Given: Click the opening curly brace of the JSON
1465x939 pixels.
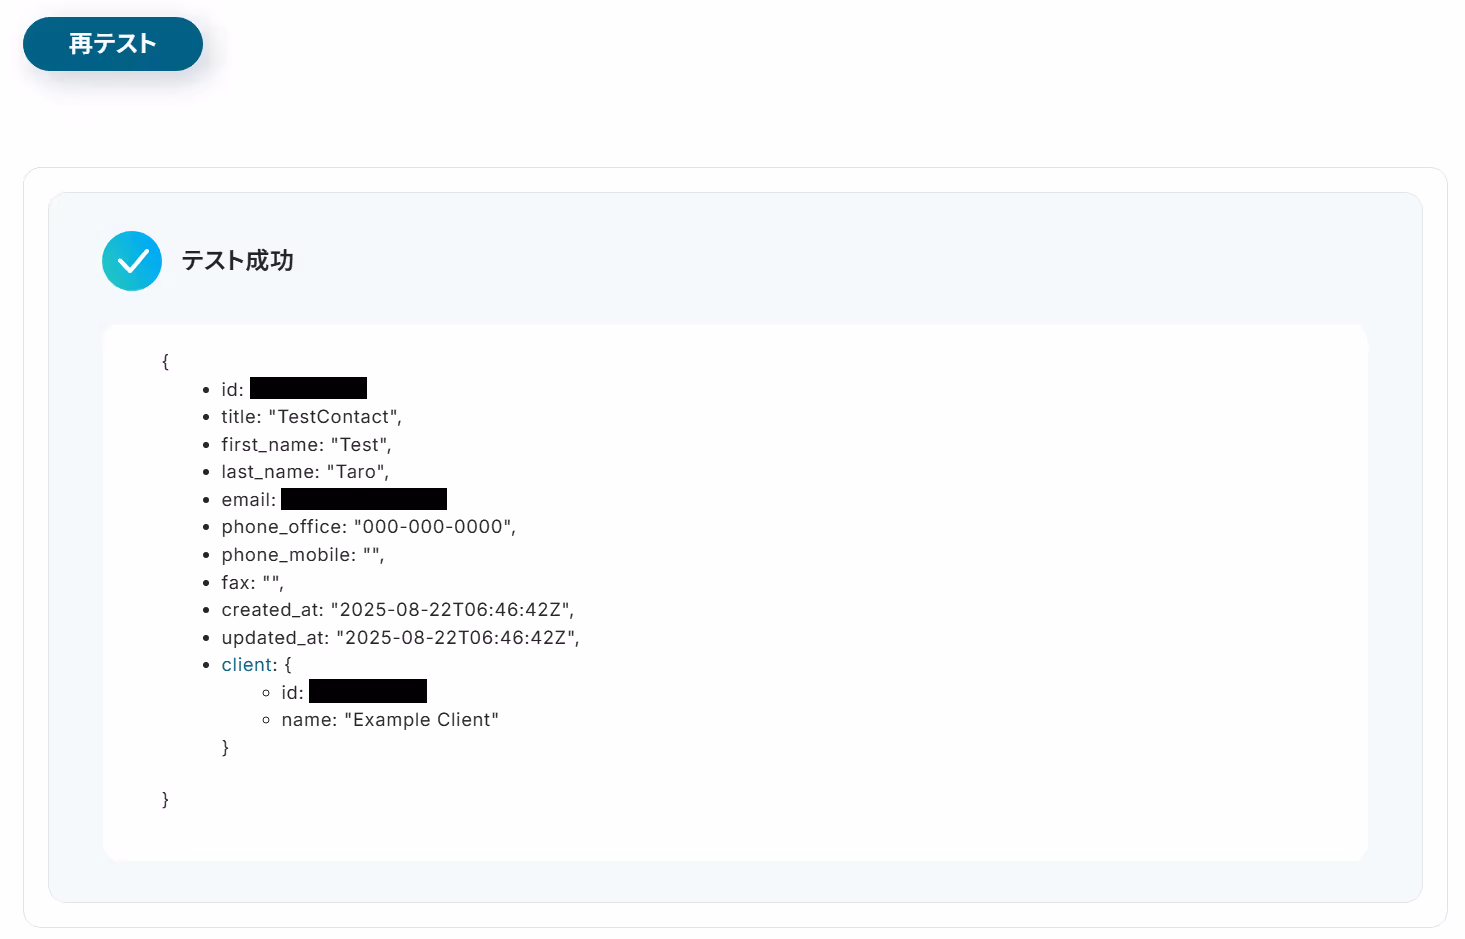Looking at the screenshot, I should [x=166, y=361].
